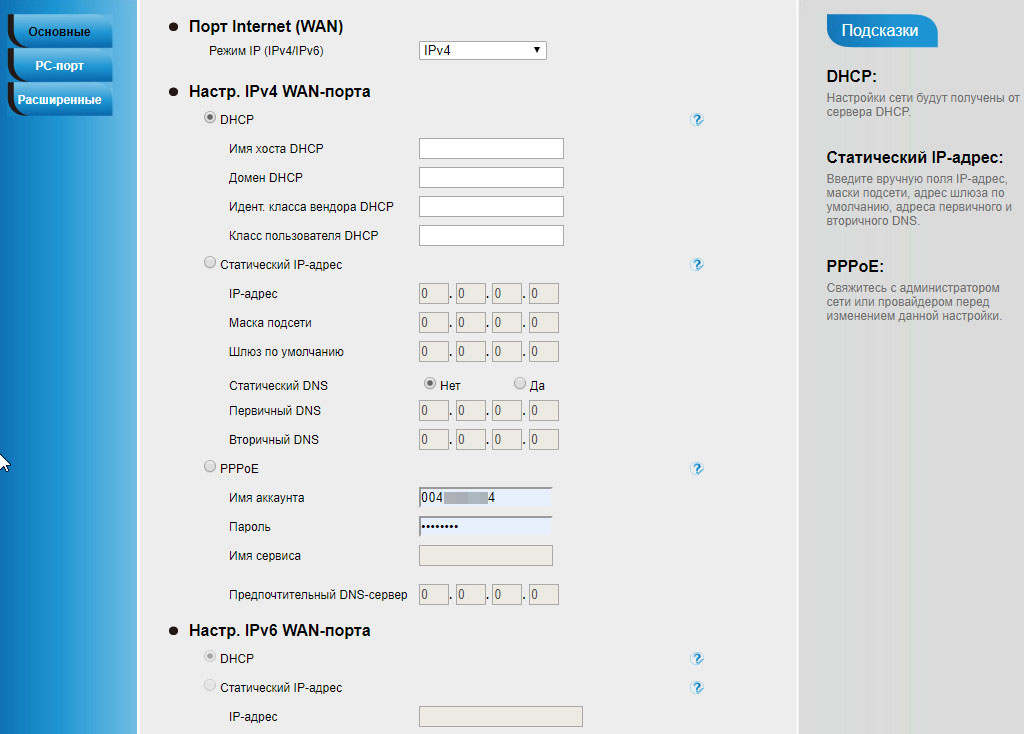Click help icon next to IPv6 DHCP
The height and width of the screenshot is (734, 1024).
tap(697, 659)
